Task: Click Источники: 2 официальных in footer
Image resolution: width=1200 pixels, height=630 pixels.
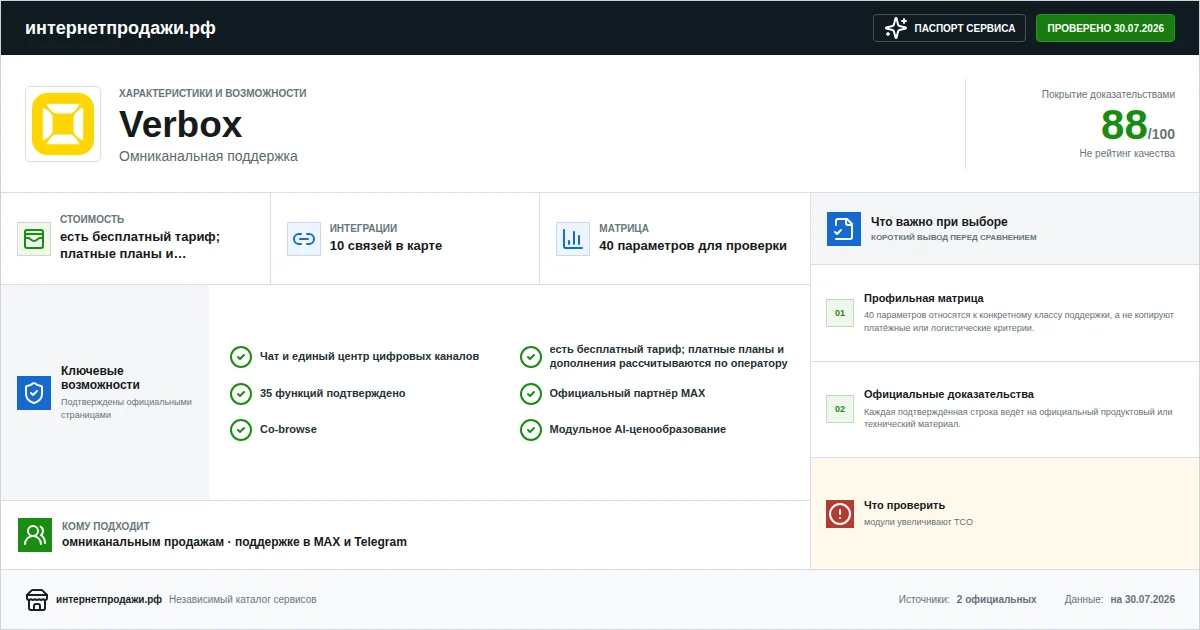Action: 967,600
